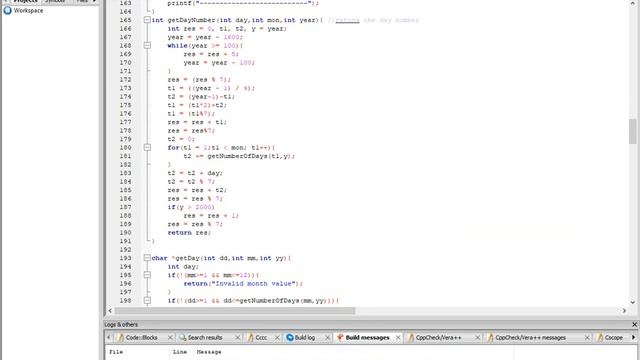The height and width of the screenshot is (360, 640).
Task: Open the CppCheck/Vera++ tab
Action: click(438, 338)
